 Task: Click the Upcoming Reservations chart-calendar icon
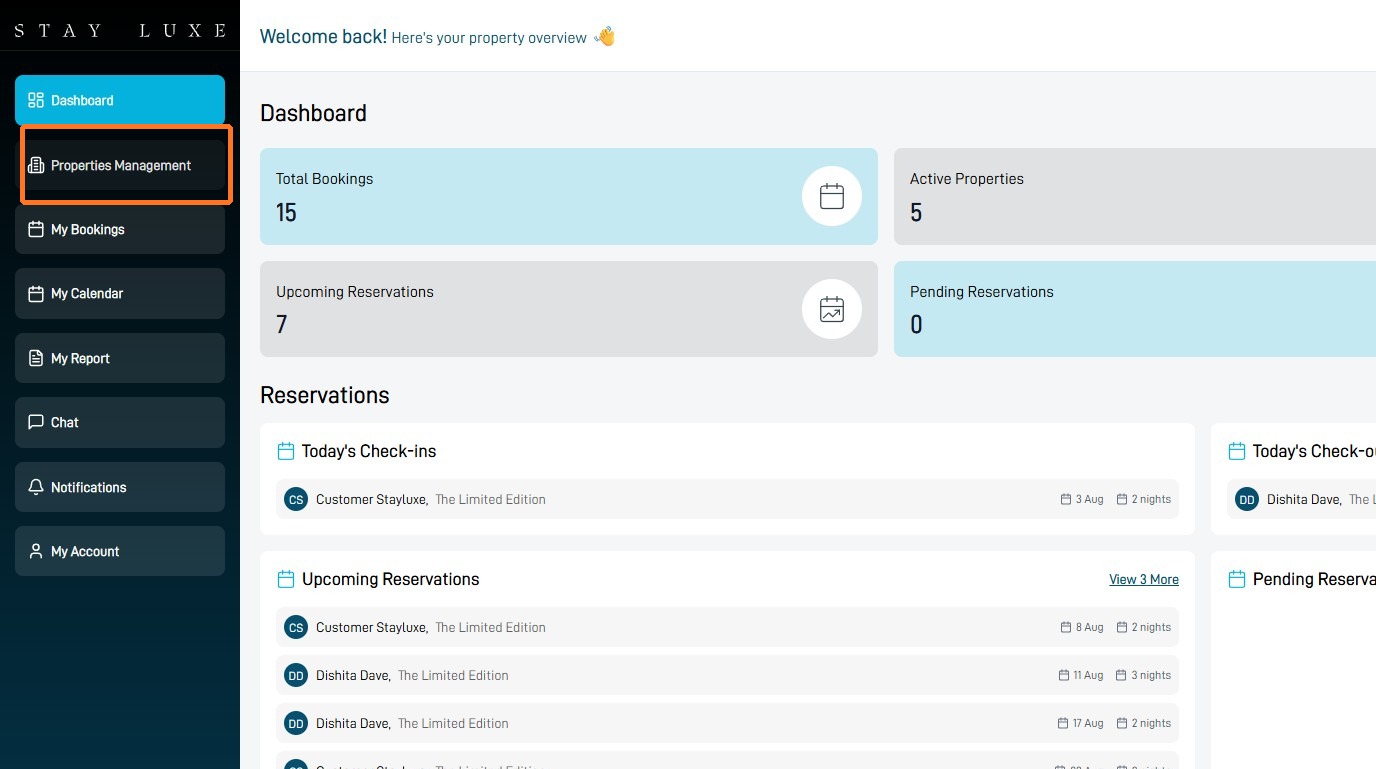click(x=832, y=309)
